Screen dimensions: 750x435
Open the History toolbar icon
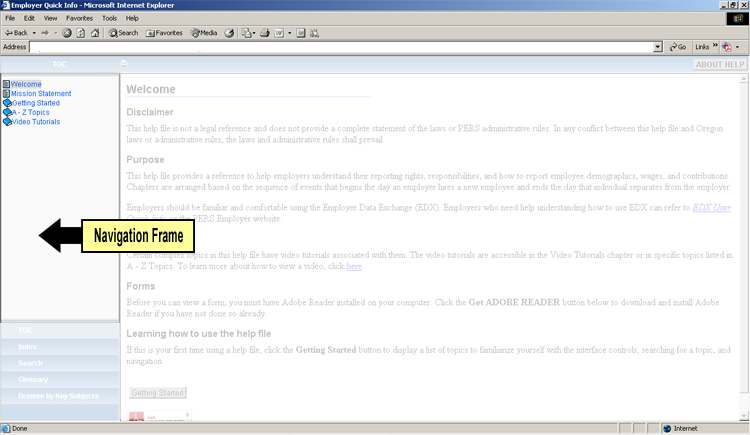[x=229, y=33]
